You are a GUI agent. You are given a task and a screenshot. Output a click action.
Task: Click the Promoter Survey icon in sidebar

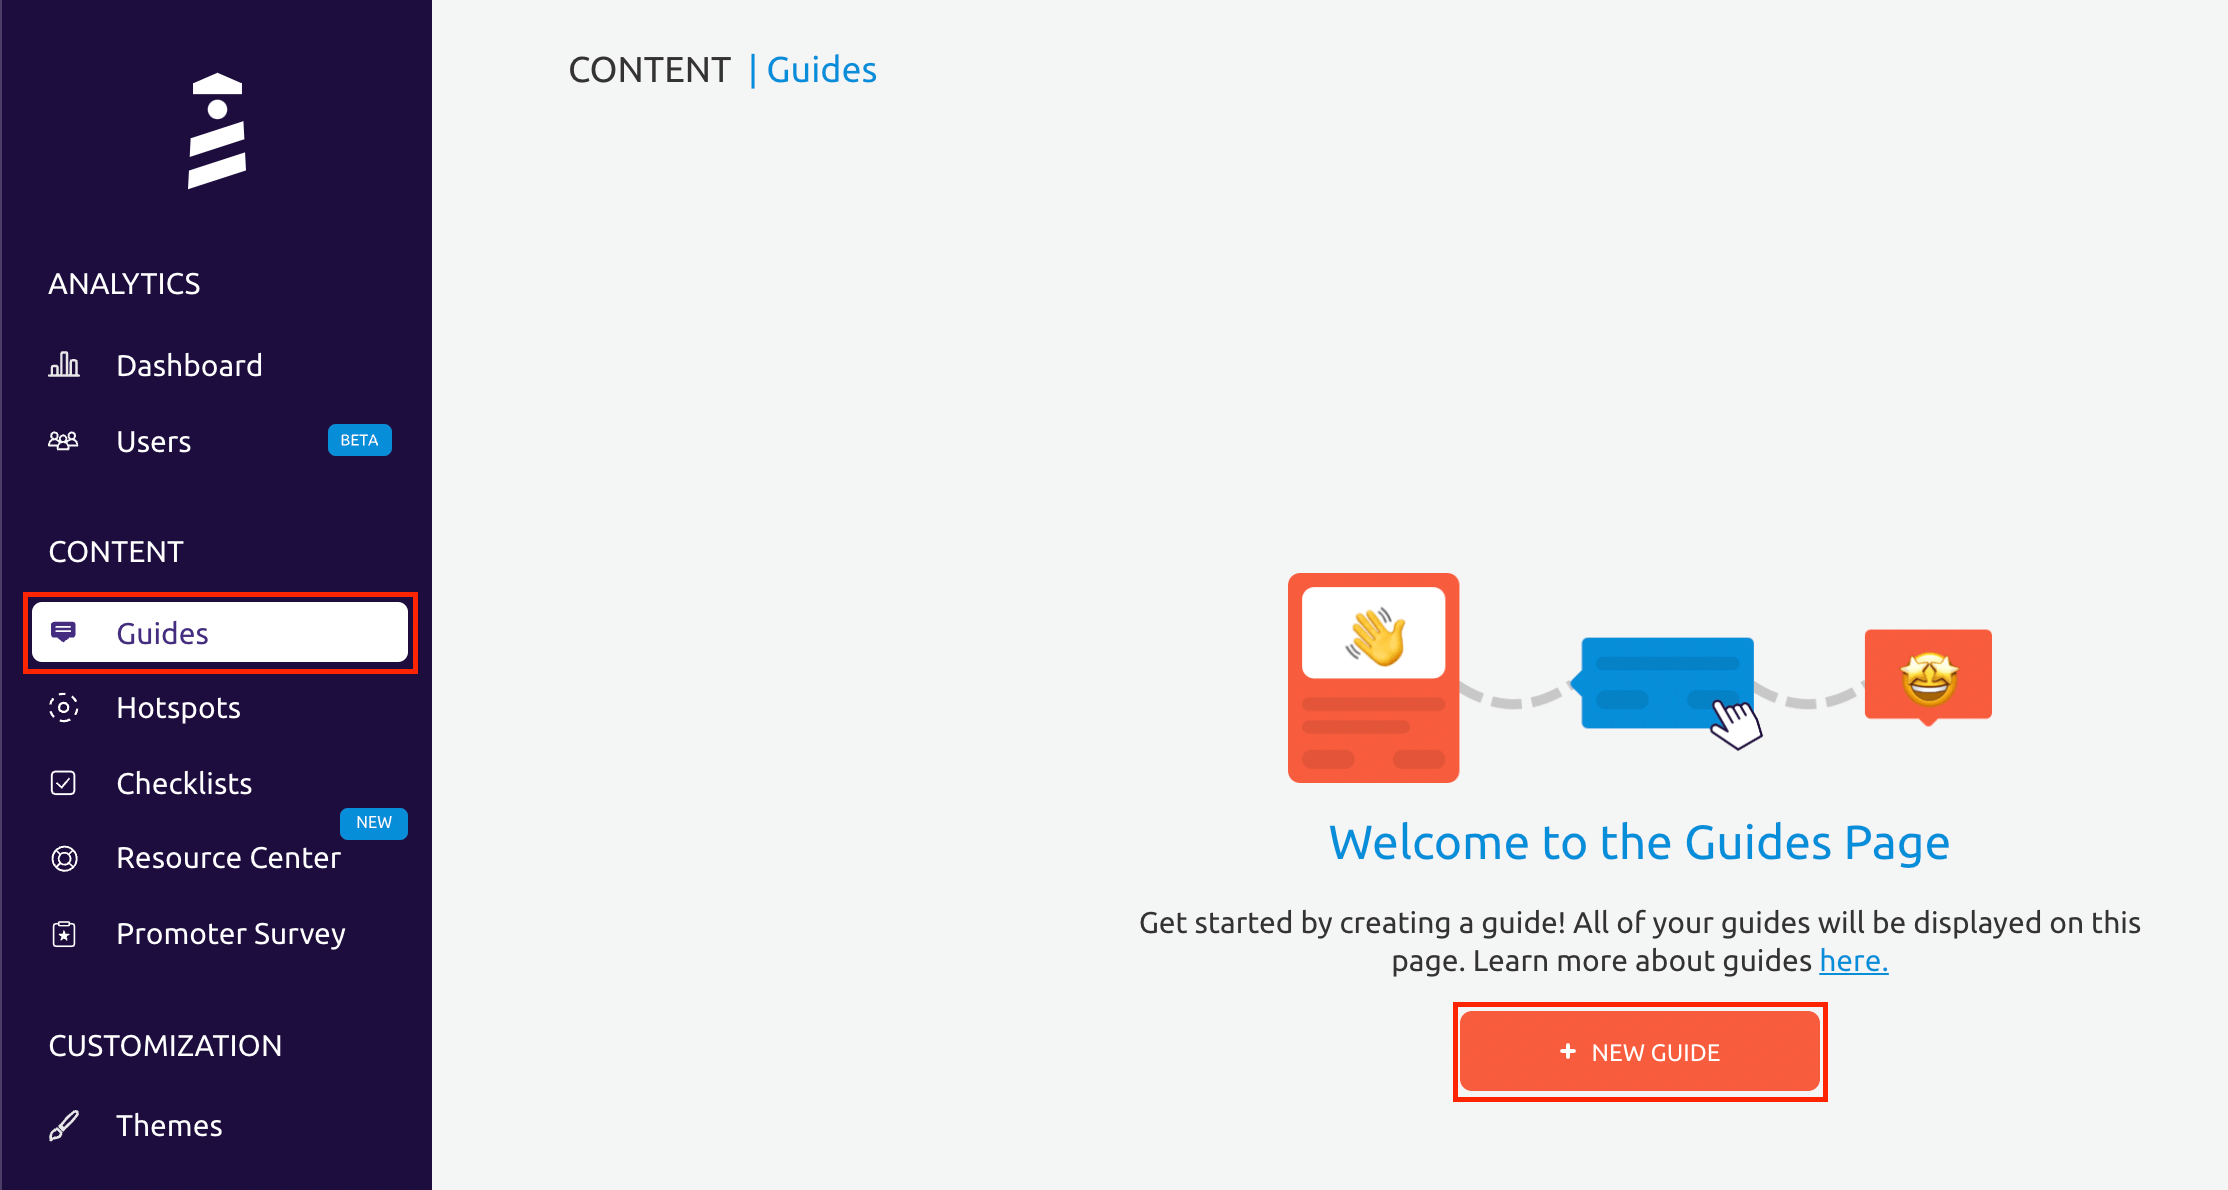65,932
